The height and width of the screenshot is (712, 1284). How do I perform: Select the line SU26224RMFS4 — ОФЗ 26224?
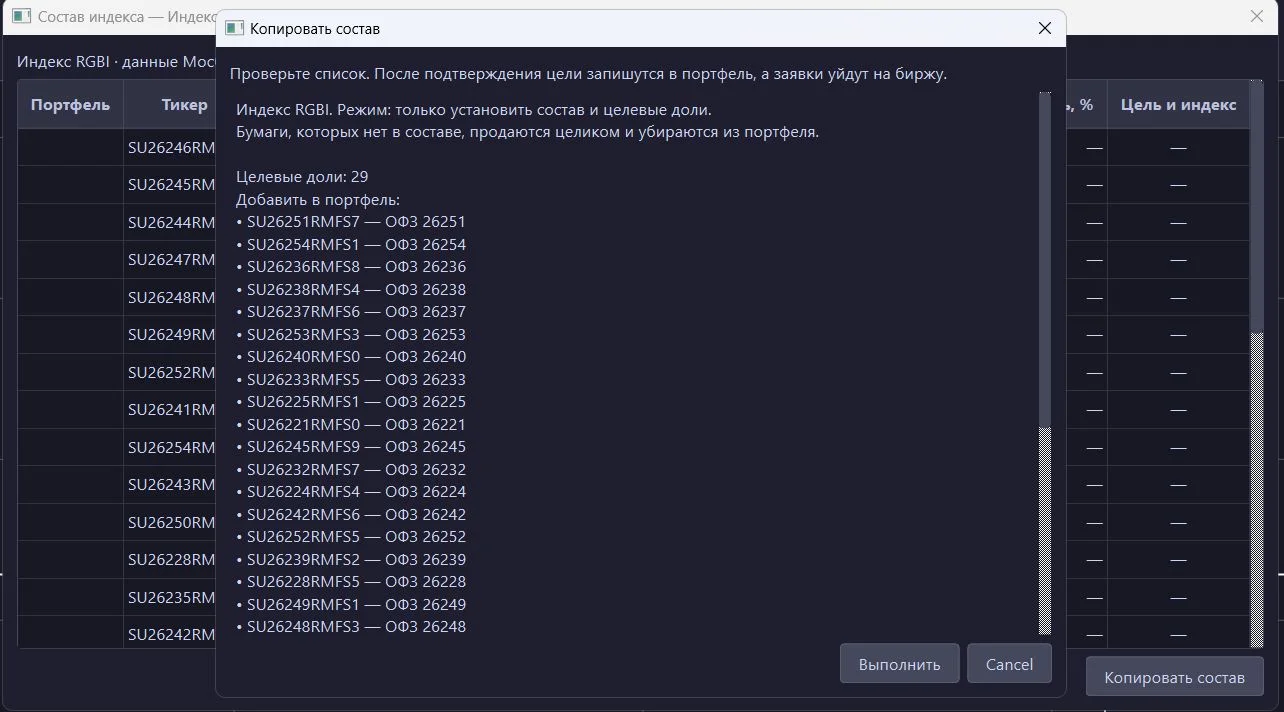(x=351, y=492)
